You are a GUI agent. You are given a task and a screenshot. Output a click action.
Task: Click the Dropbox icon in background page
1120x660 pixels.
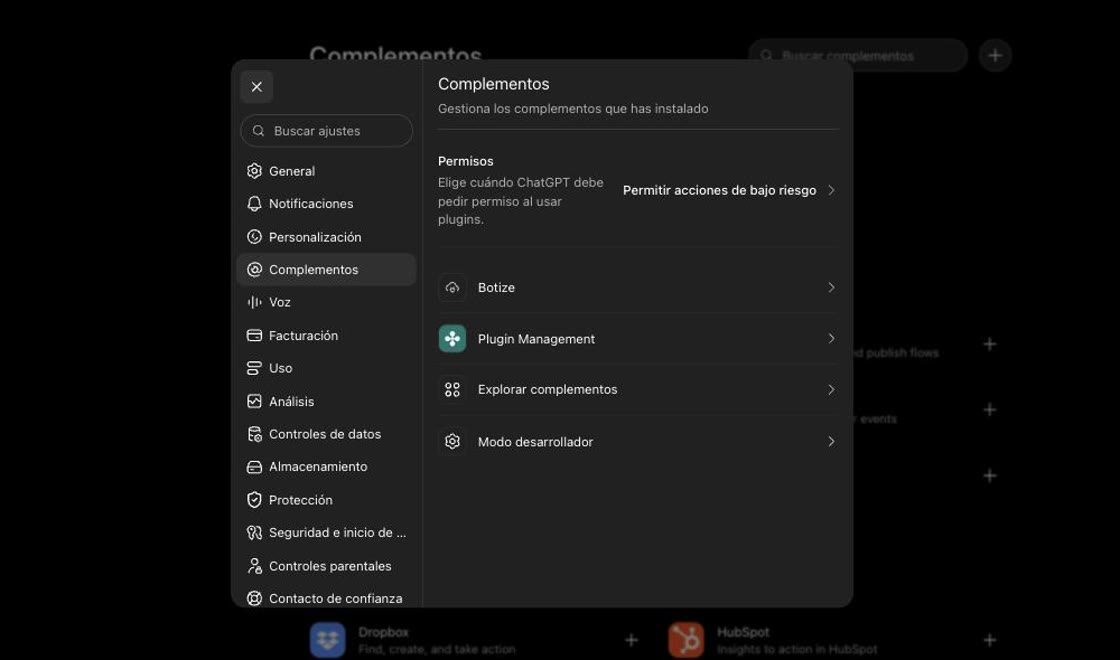(328, 640)
